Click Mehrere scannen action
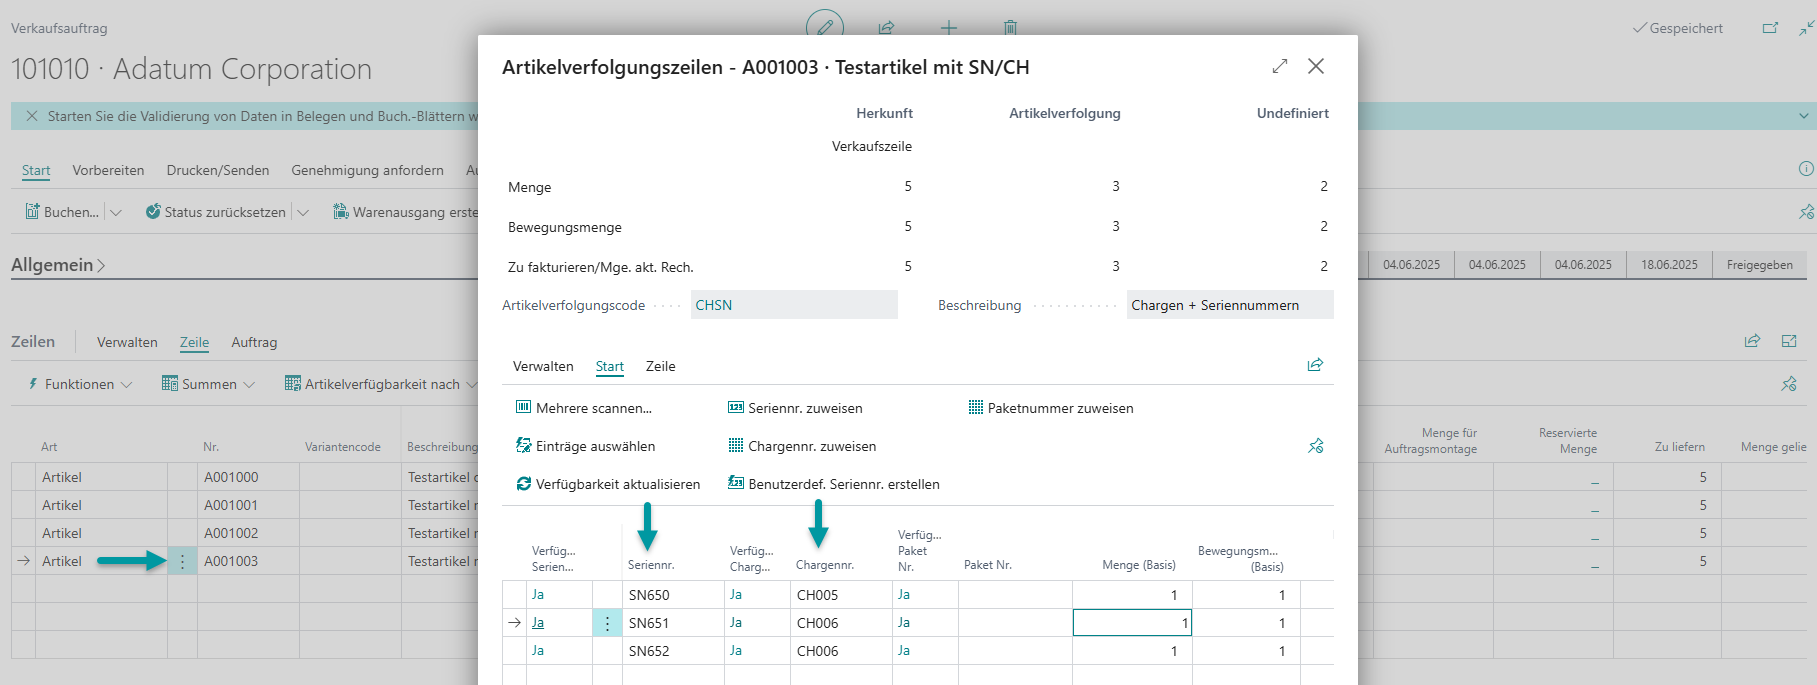The image size is (1817, 685). [584, 408]
